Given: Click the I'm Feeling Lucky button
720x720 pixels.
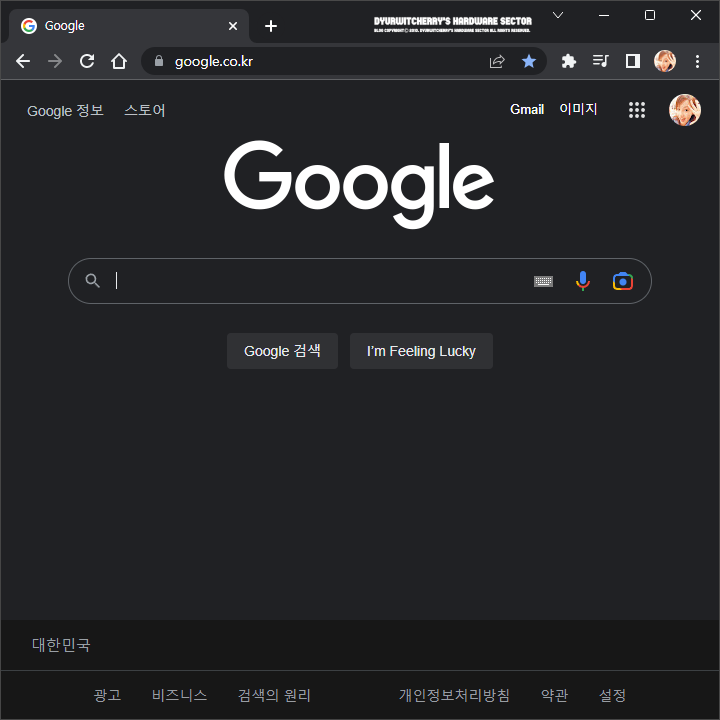Looking at the screenshot, I should coord(422,351).
